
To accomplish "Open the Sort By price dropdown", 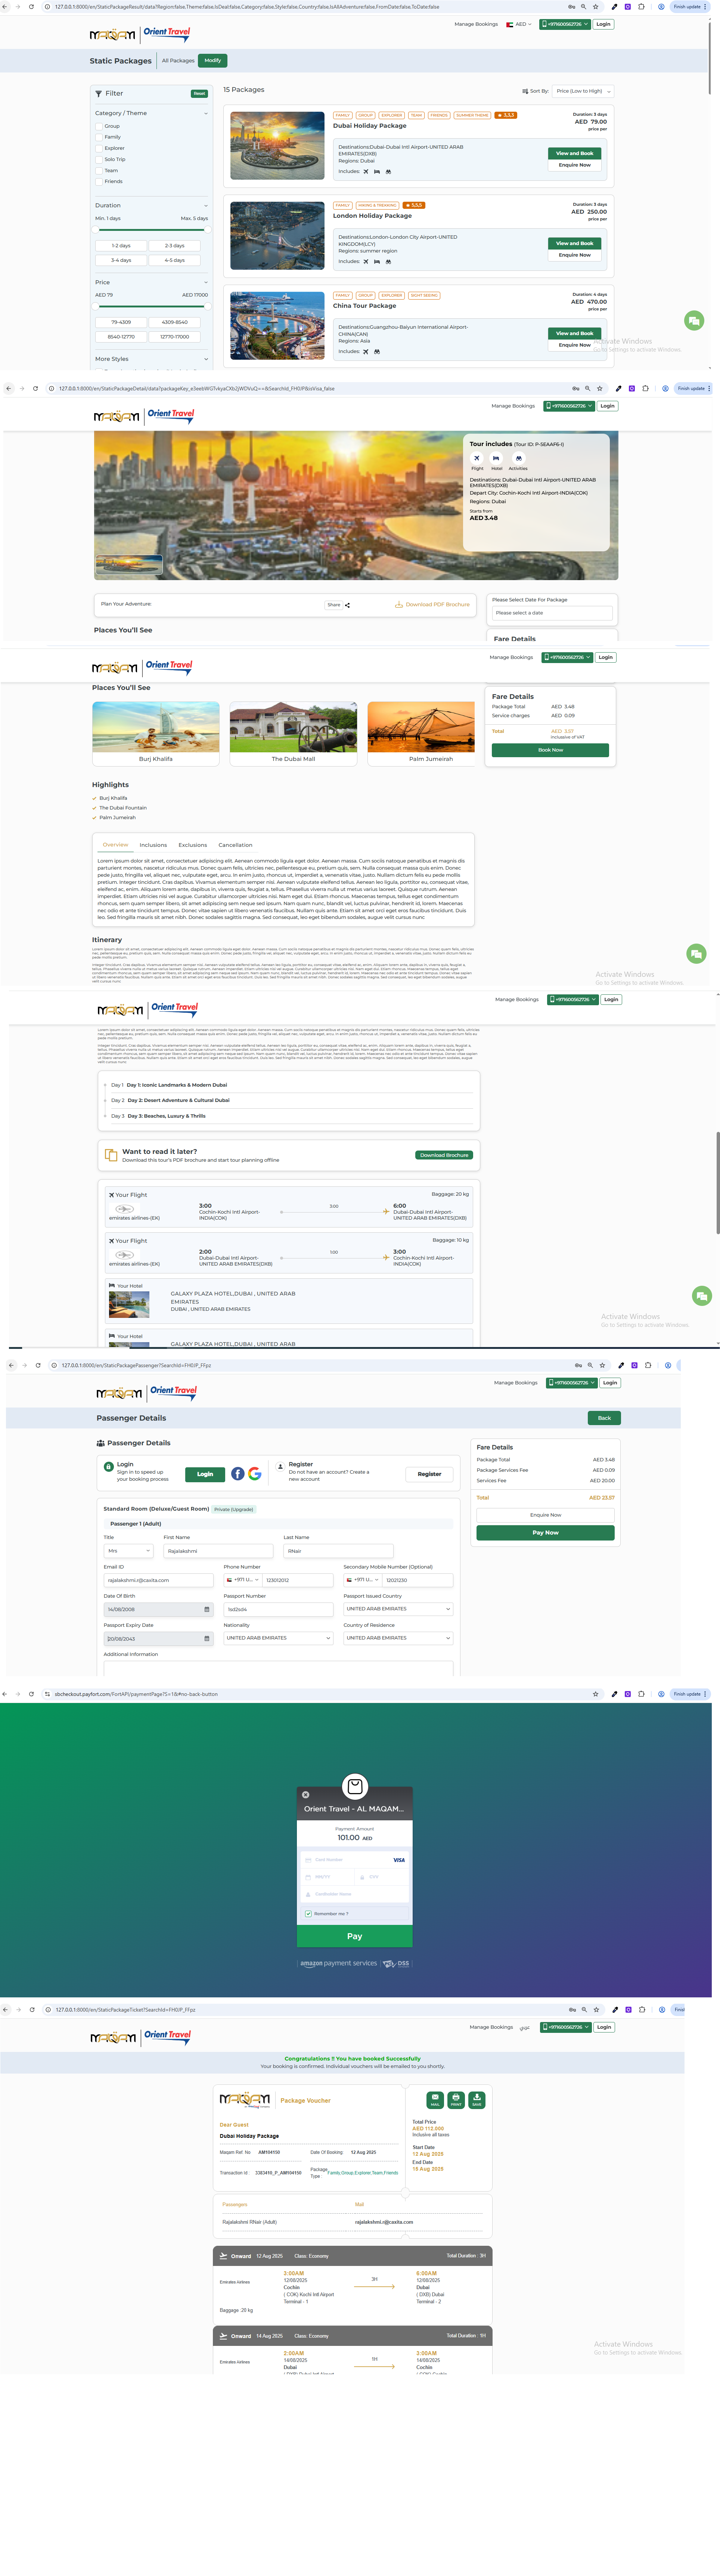I will (583, 91).
